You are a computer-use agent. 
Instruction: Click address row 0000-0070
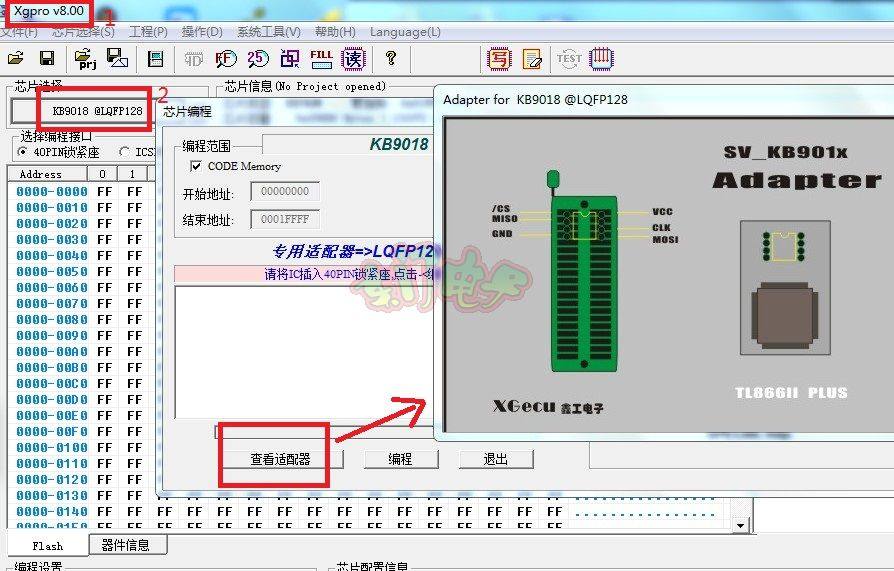52,303
